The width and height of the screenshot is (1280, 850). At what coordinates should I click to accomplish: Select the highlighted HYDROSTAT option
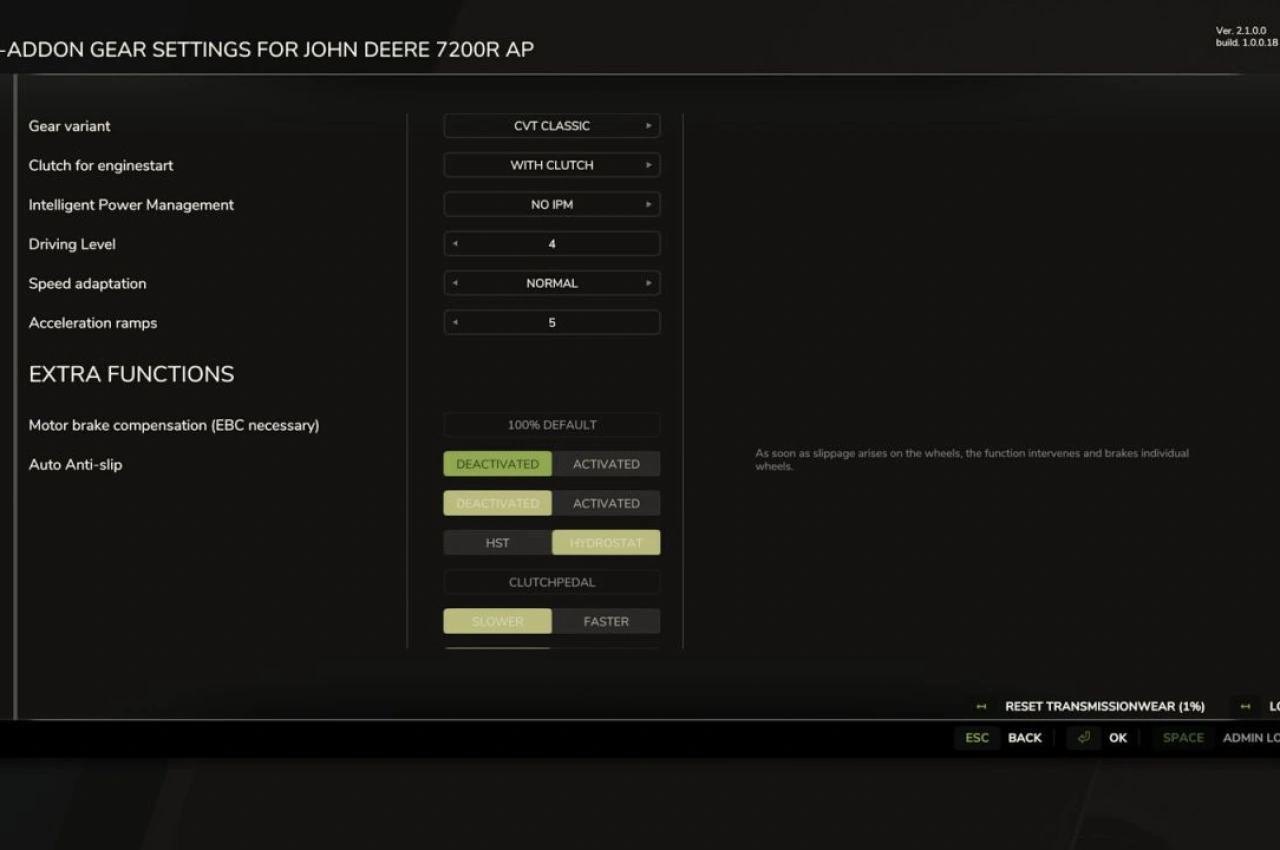point(606,542)
